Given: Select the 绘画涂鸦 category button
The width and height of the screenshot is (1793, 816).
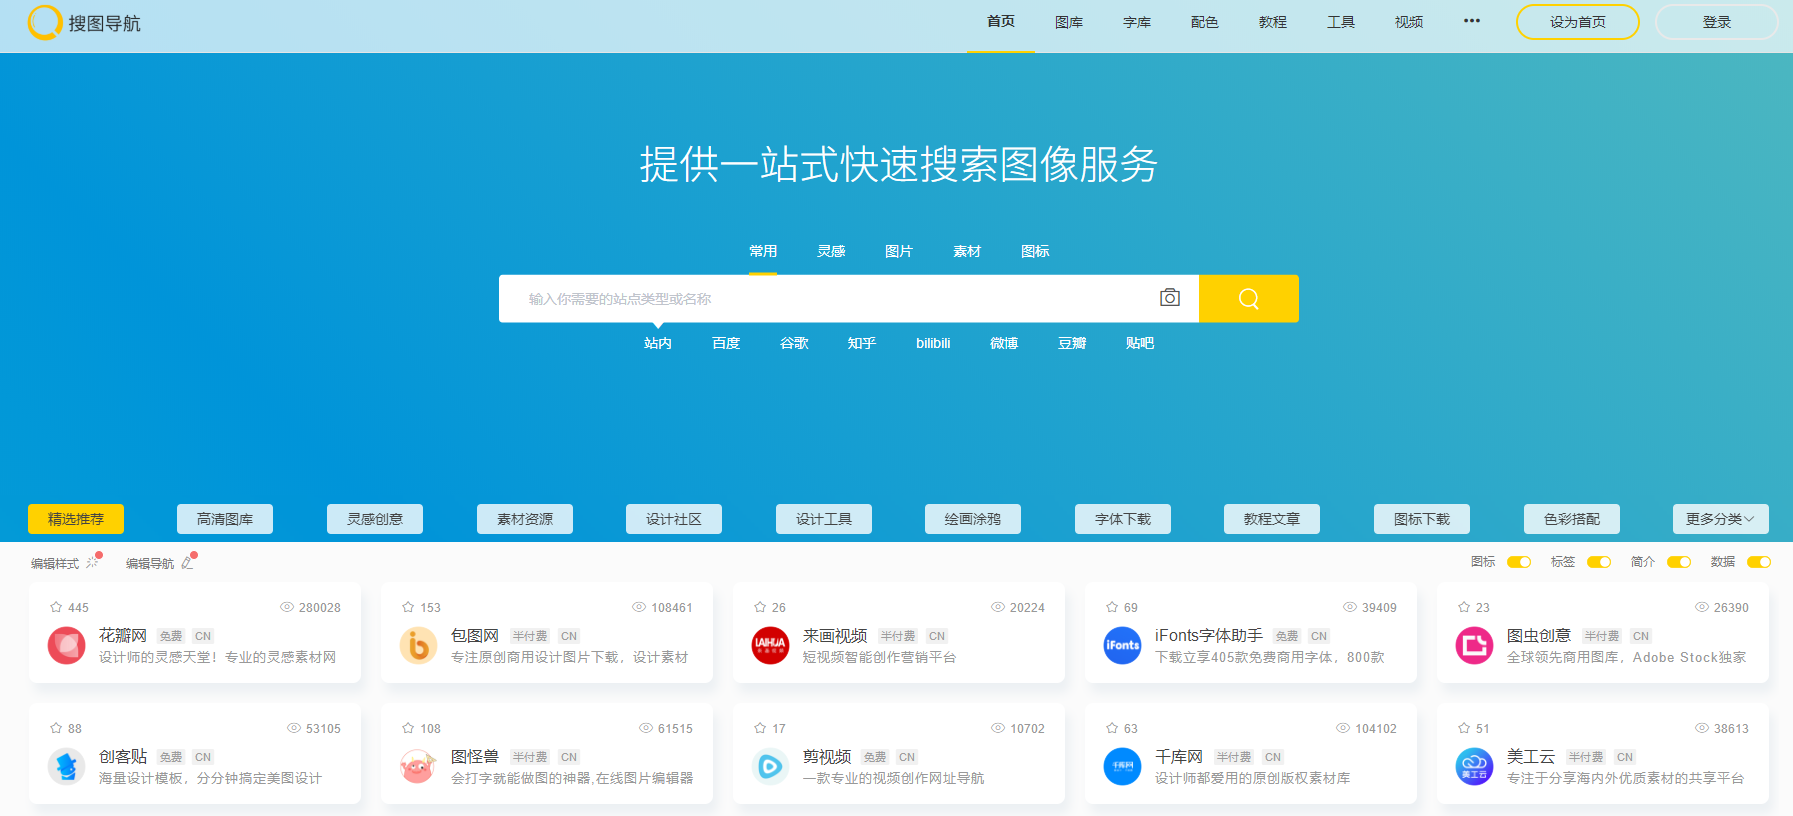Looking at the screenshot, I should (973, 519).
